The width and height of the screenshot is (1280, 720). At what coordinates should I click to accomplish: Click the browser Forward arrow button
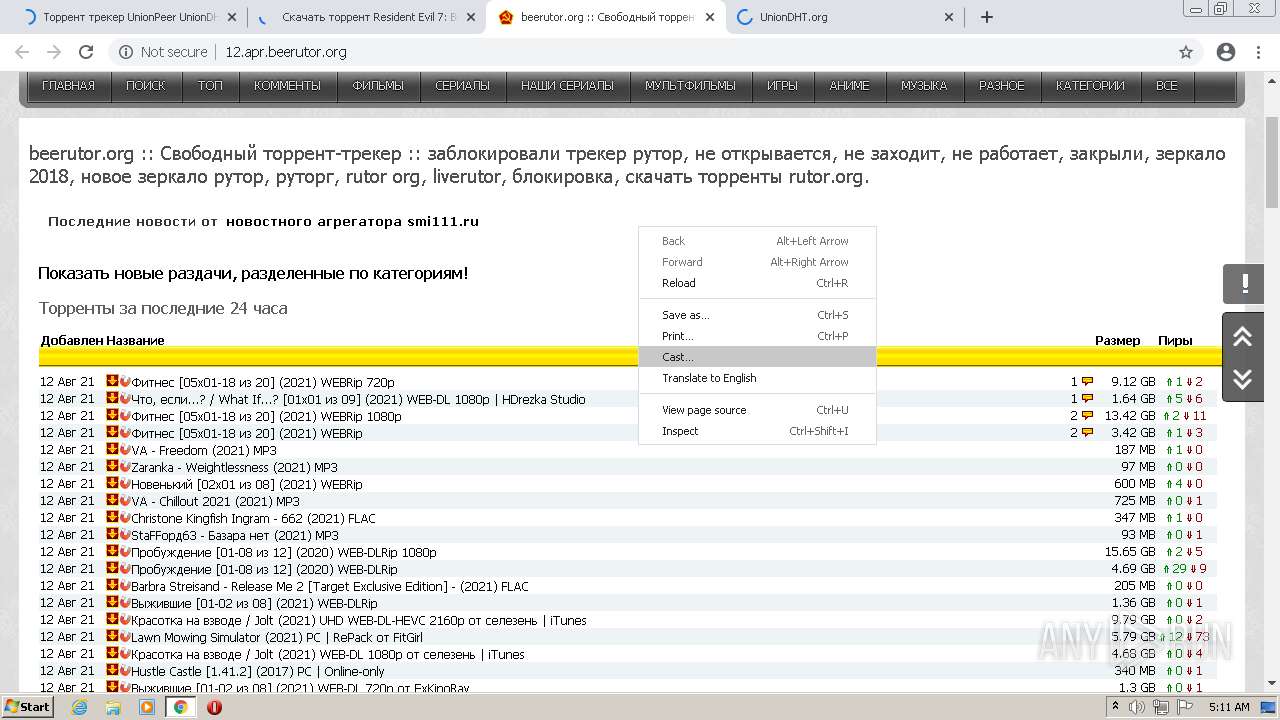(54, 52)
